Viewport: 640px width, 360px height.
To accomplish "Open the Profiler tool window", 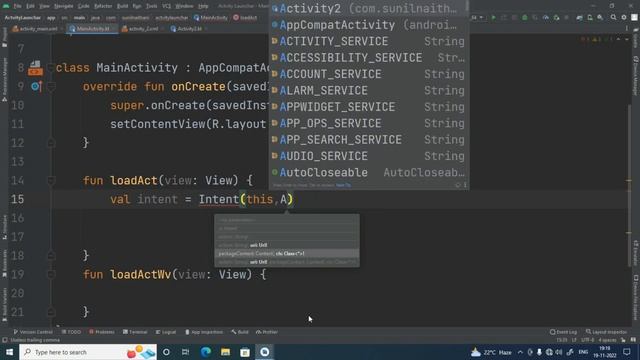I will [x=267, y=332].
